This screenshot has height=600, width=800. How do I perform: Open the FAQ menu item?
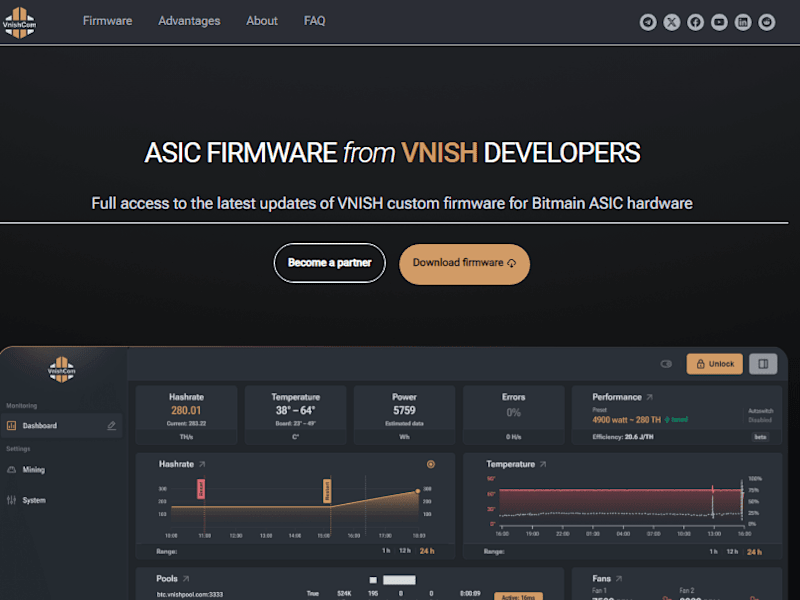click(x=314, y=21)
